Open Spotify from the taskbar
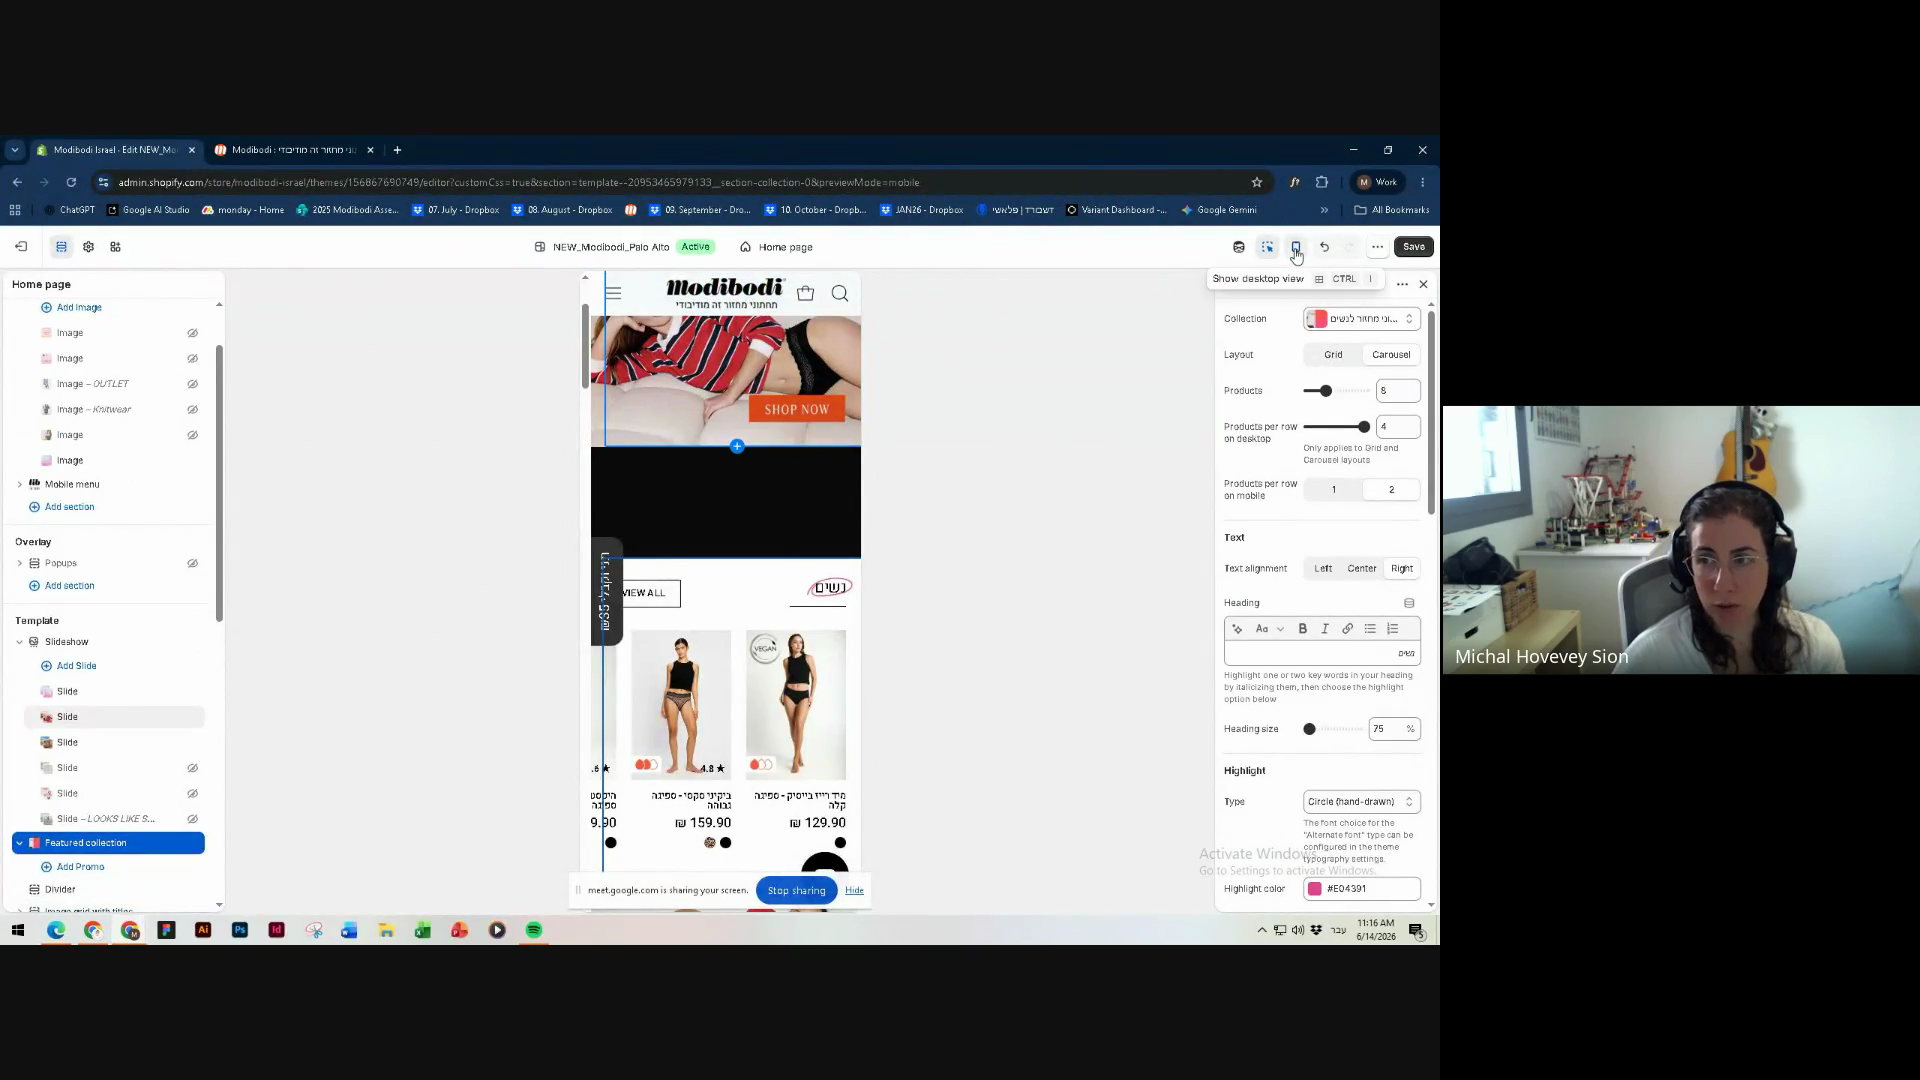 (534, 930)
